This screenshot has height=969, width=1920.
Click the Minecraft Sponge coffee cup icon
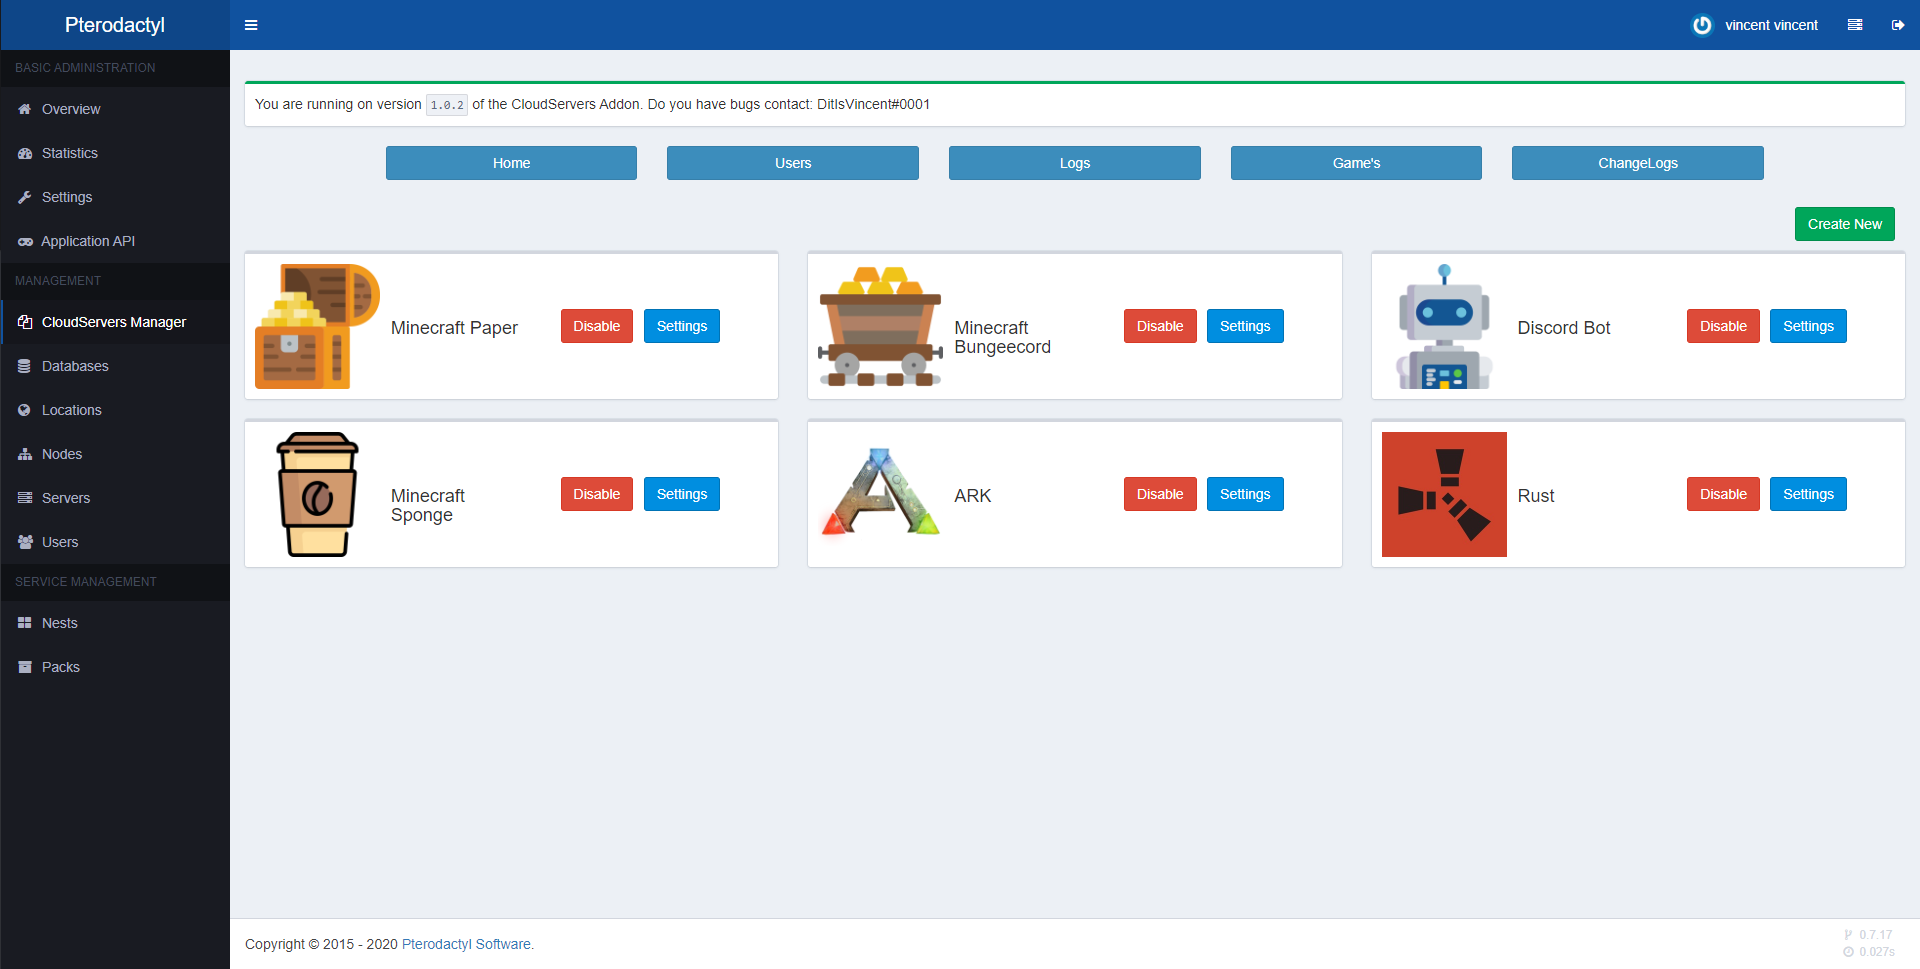[317, 494]
